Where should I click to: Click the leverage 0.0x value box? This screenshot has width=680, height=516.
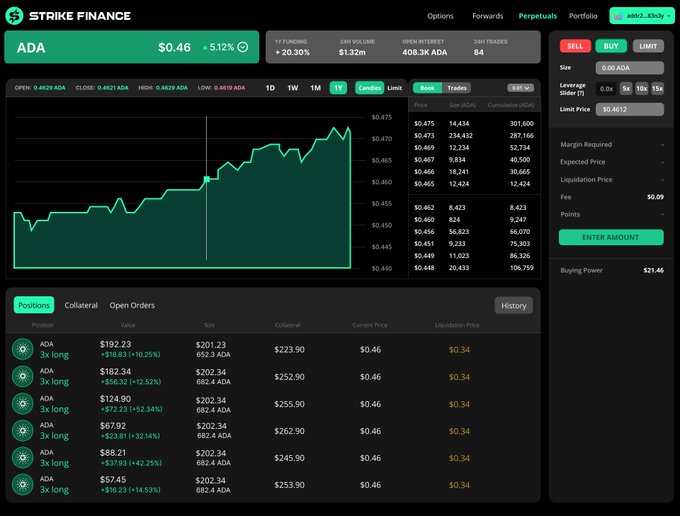click(606, 88)
